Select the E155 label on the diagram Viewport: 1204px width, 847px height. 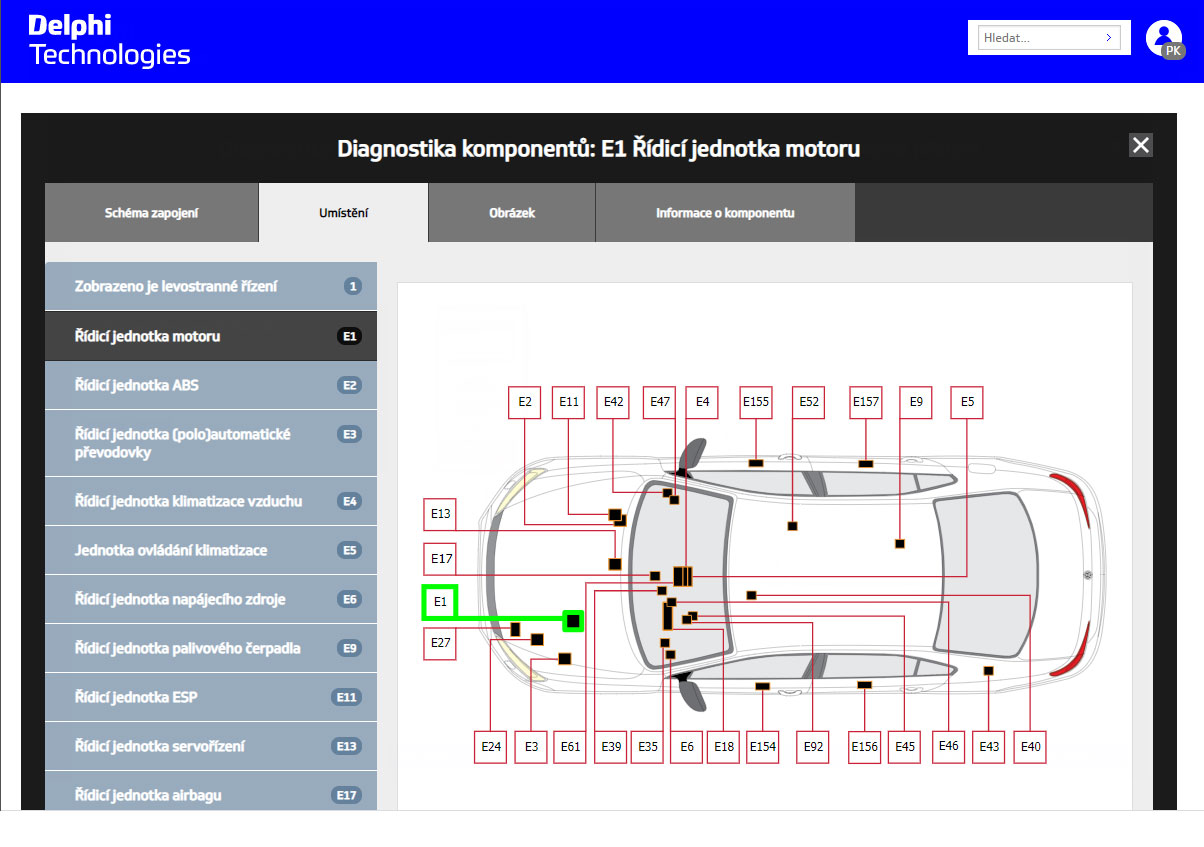pos(756,402)
